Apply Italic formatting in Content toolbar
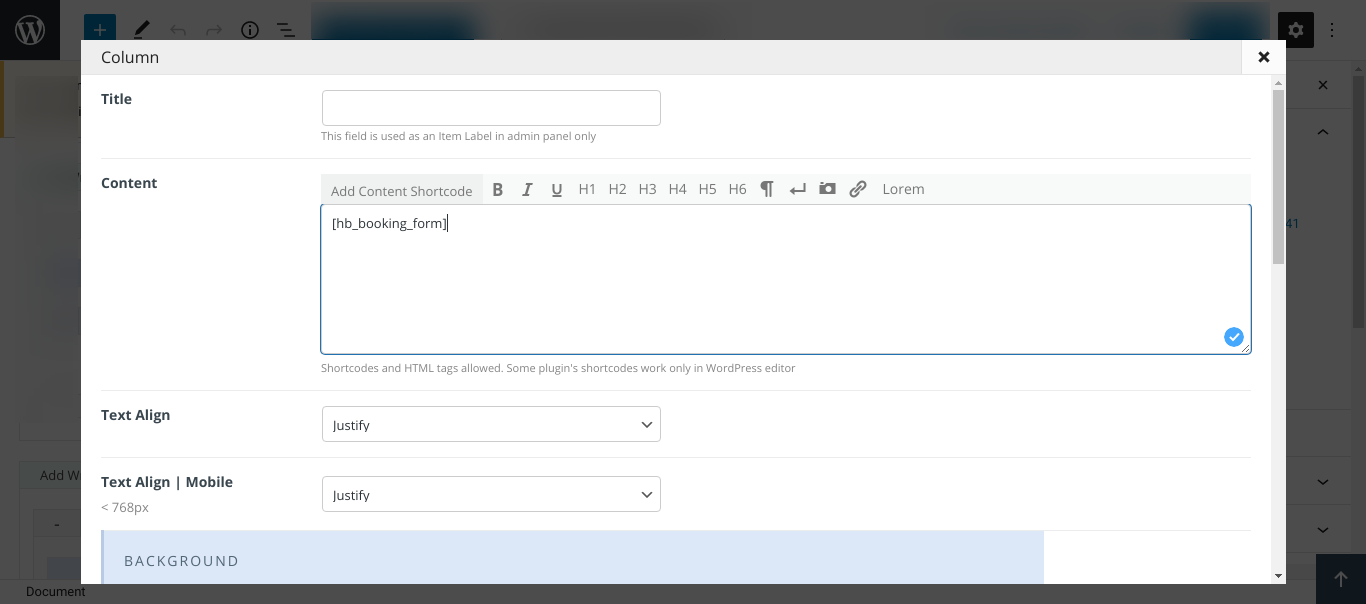Image resolution: width=1366 pixels, height=604 pixels. 527,189
